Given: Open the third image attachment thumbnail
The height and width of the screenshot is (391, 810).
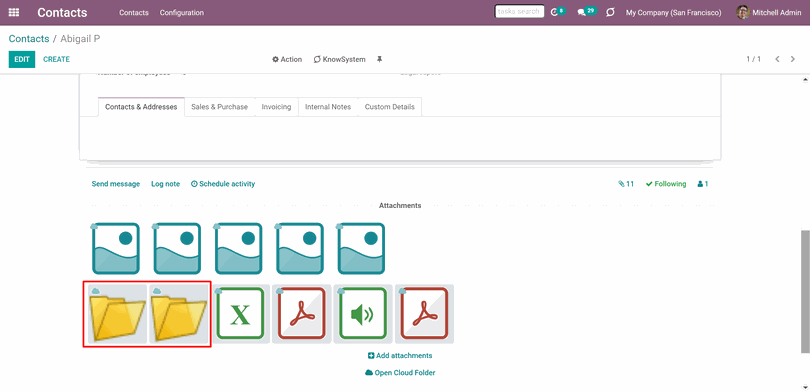Looking at the screenshot, I should click(x=239, y=248).
